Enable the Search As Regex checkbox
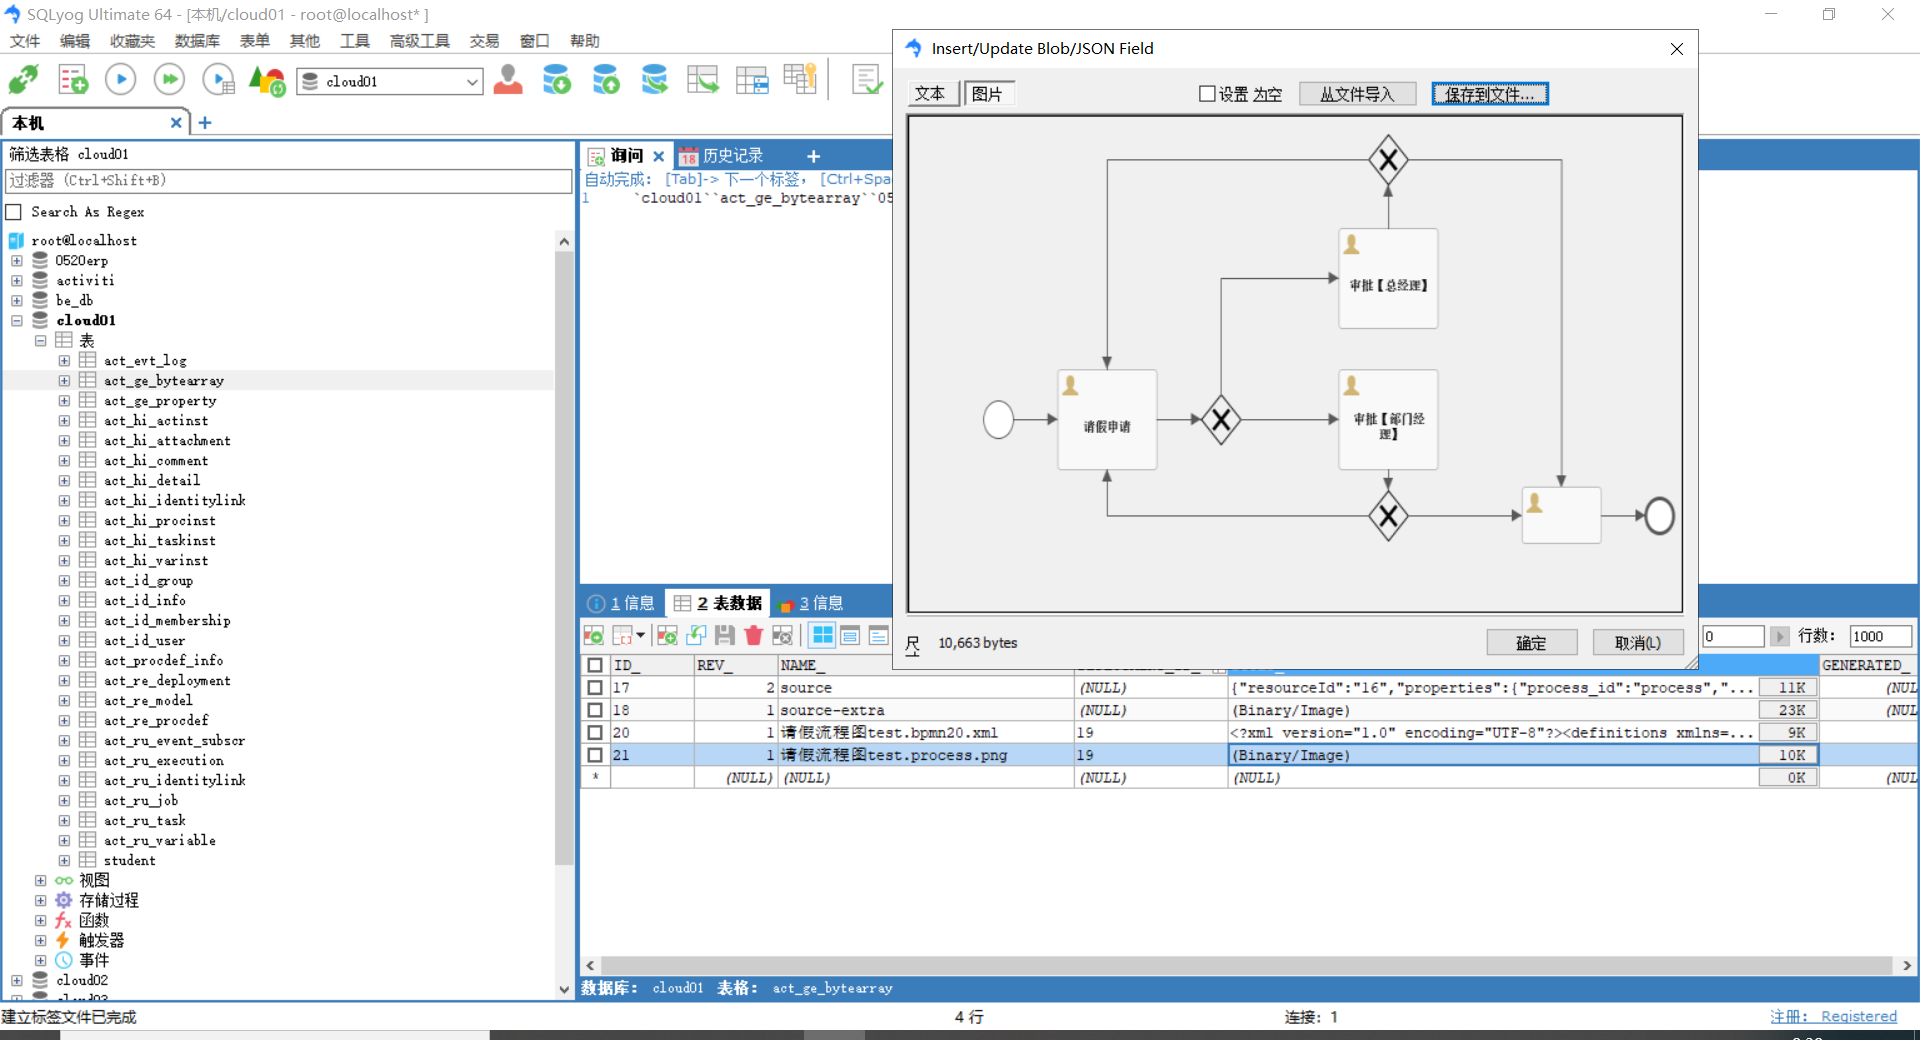Viewport: 1920px width, 1040px height. click(14, 212)
